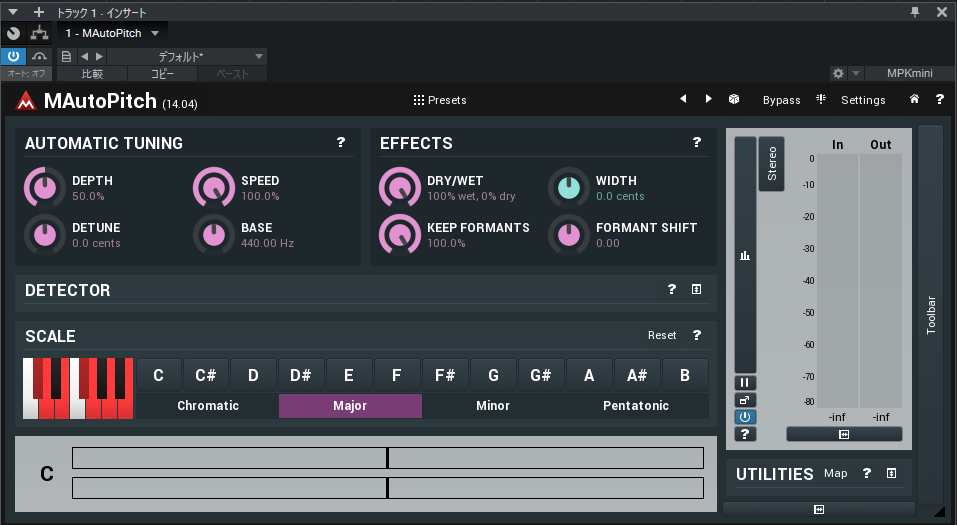This screenshot has height=525, width=957.
Task: Reset the scale notes
Action: 662,335
